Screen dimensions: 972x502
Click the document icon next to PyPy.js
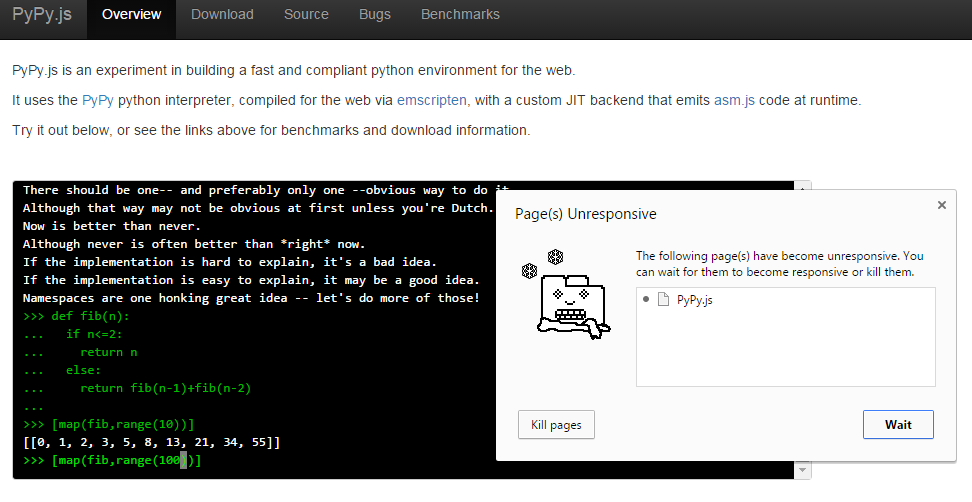point(663,300)
